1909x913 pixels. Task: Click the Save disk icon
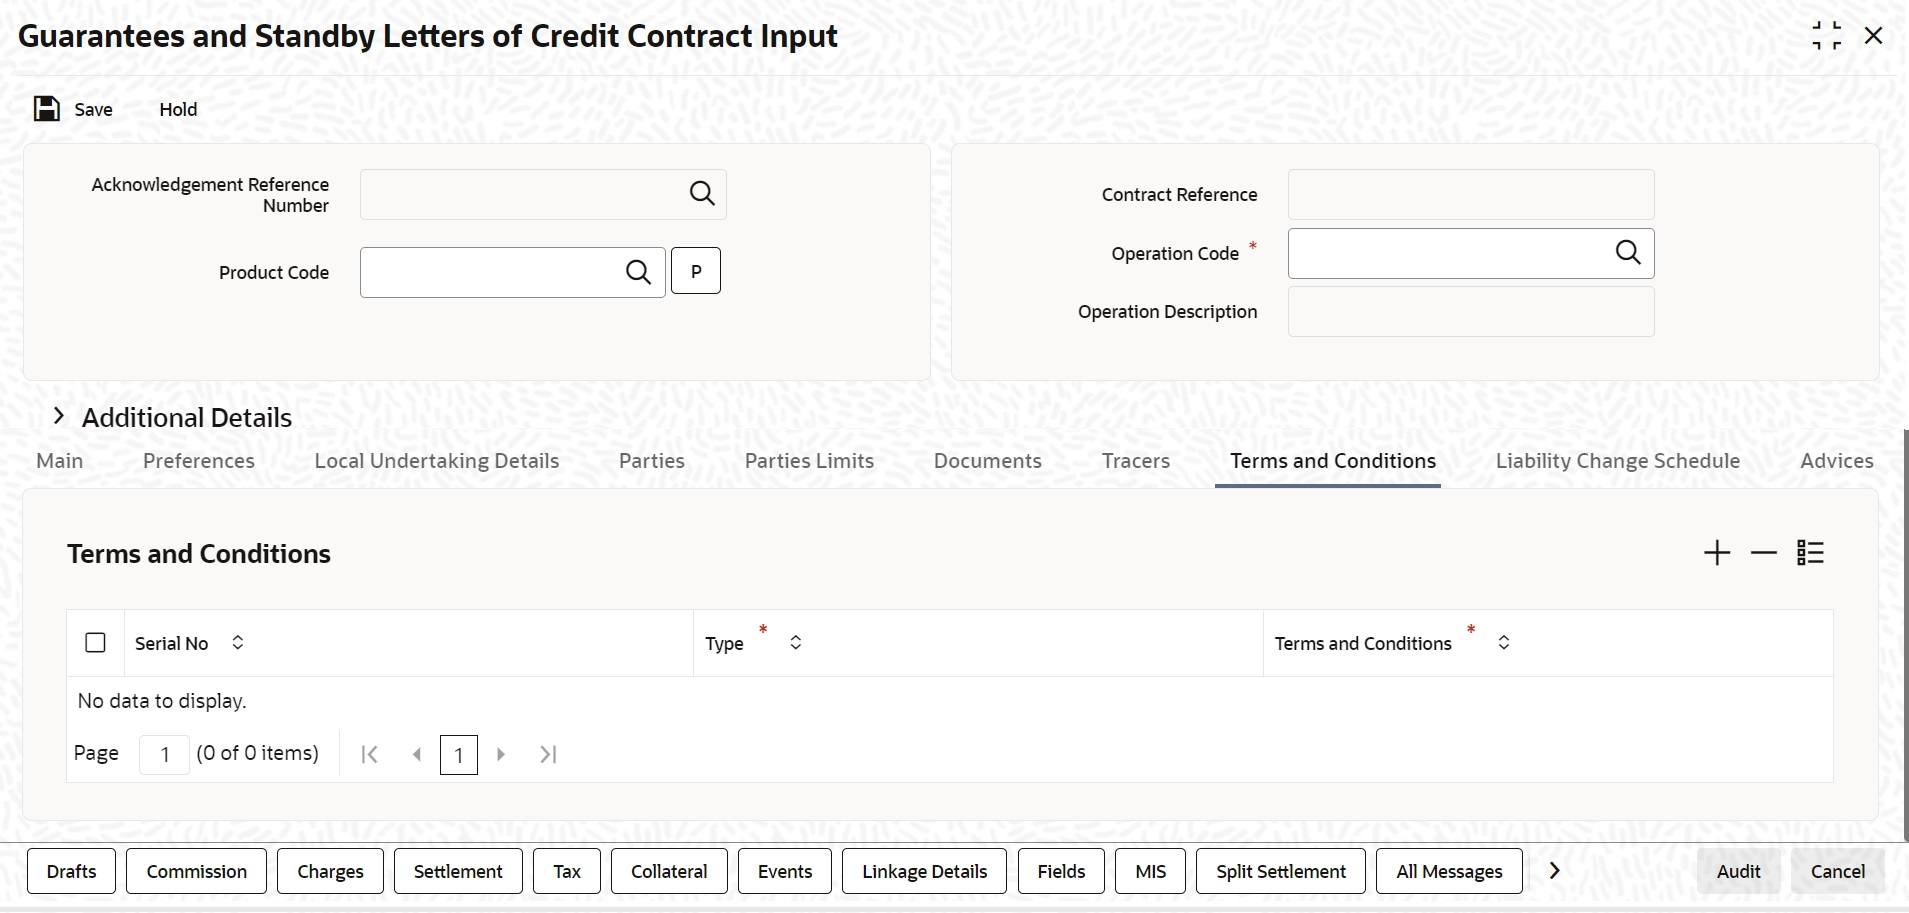(47, 109)
